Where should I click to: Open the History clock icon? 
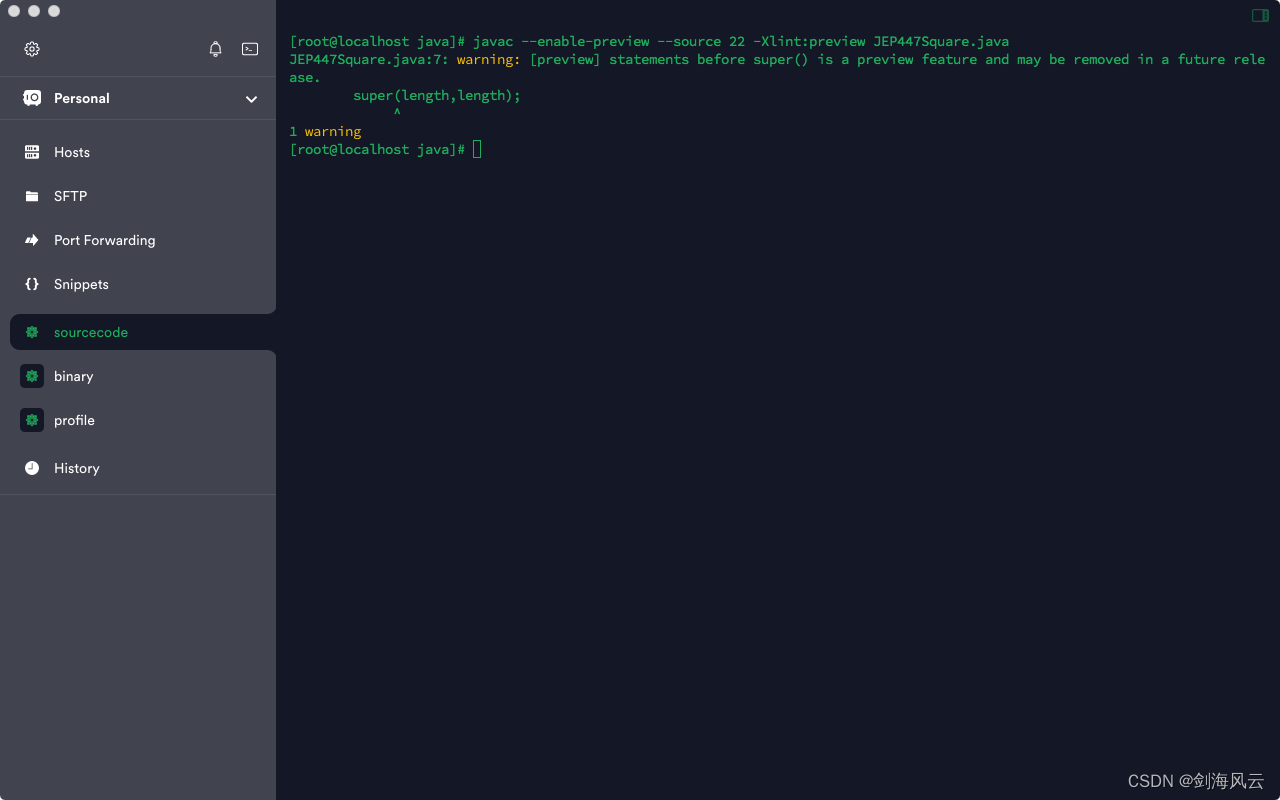point(31,468)
